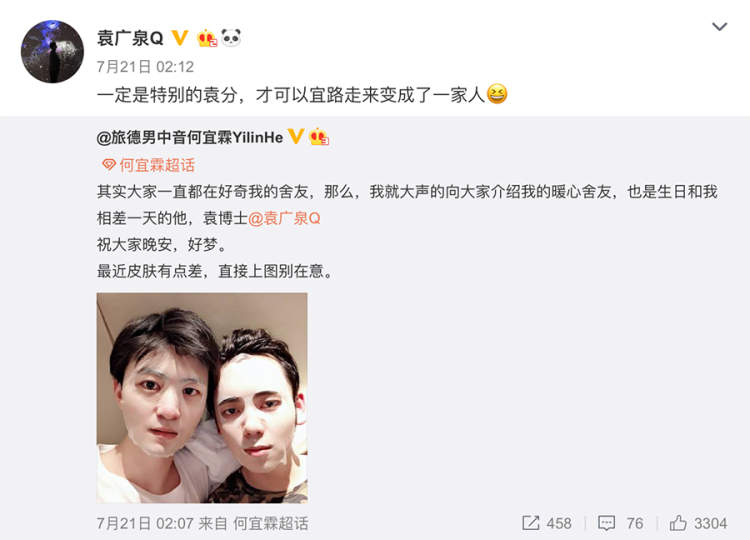Open 袁广泉Q username link

pyautogui.click(x=130, y=38)
